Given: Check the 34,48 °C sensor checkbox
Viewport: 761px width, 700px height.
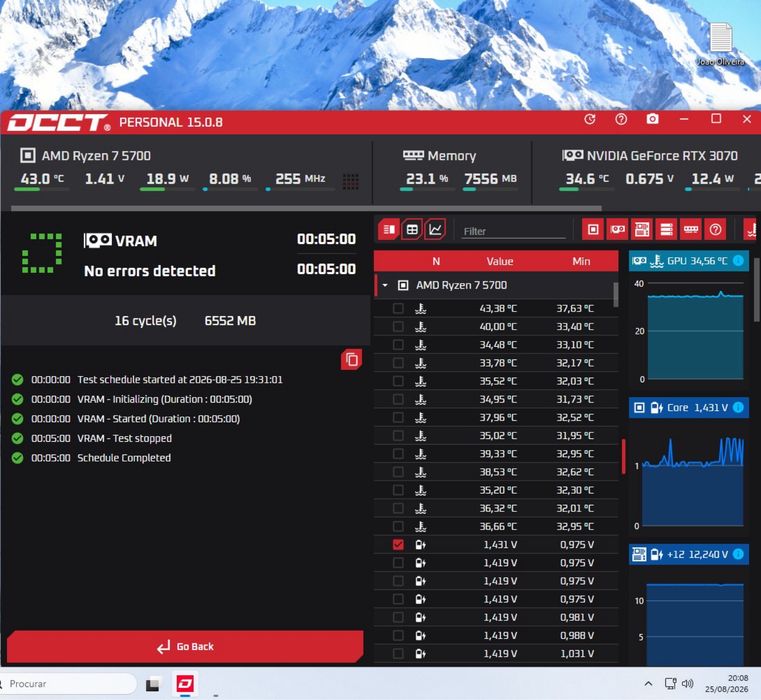Looking at the screenshot, I should (398, 345).
